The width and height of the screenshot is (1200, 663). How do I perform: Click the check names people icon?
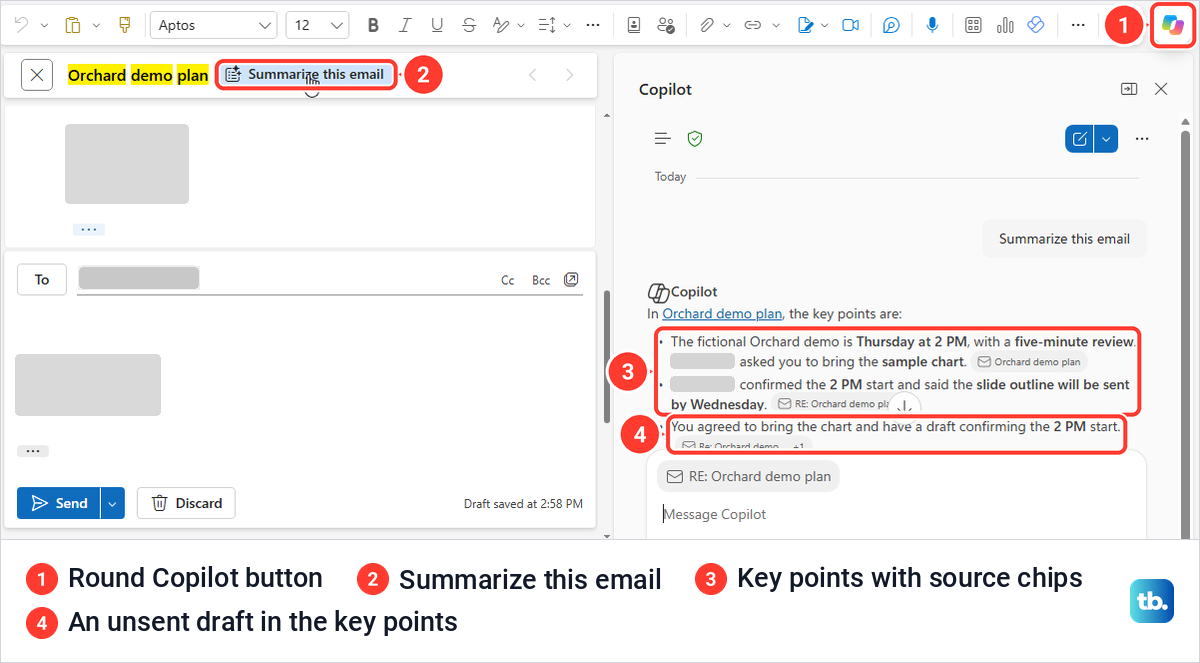tap(667, 25)
